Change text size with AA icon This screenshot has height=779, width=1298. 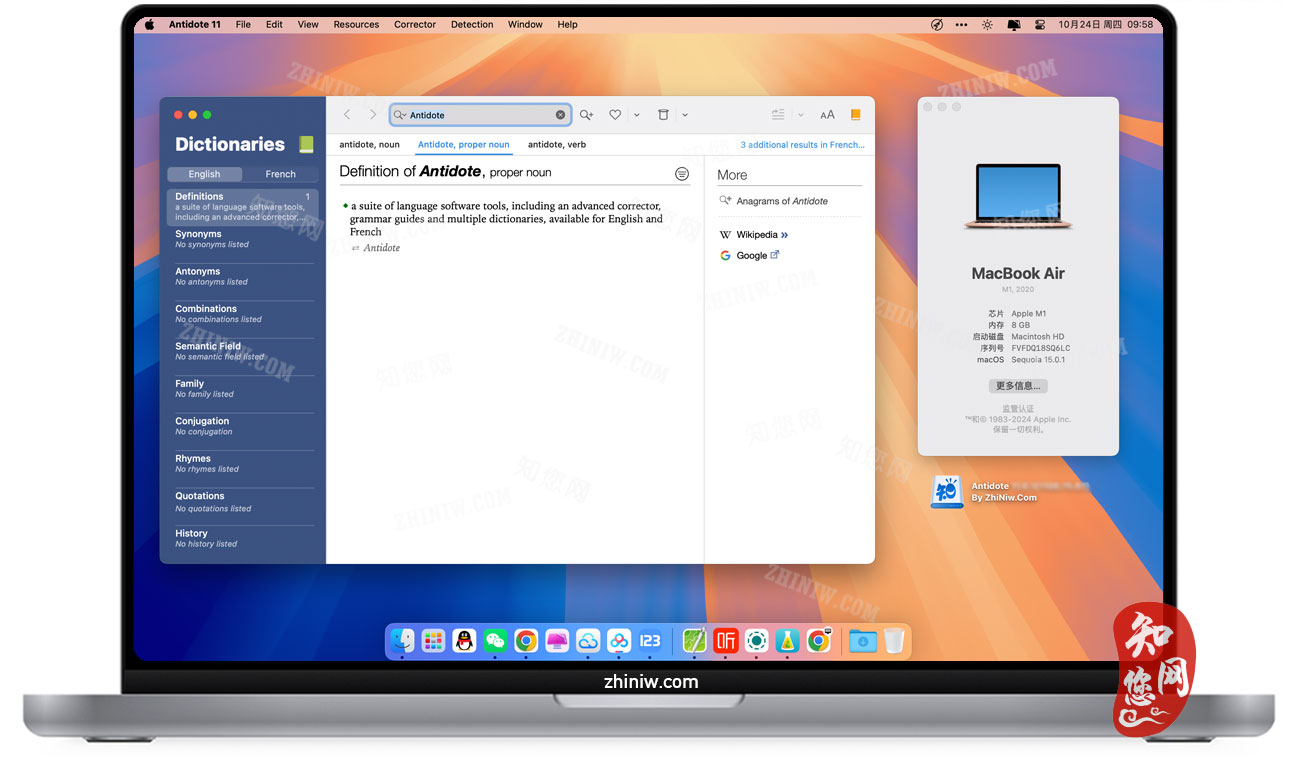[x=827, y=115]
